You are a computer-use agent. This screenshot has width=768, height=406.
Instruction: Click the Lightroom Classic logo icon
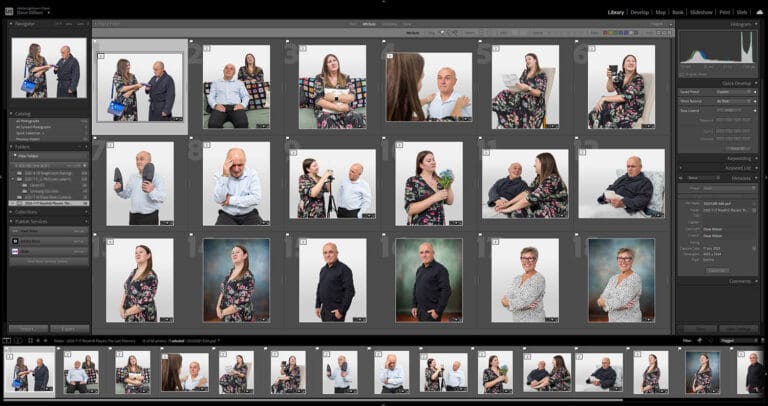coord(8,12)
